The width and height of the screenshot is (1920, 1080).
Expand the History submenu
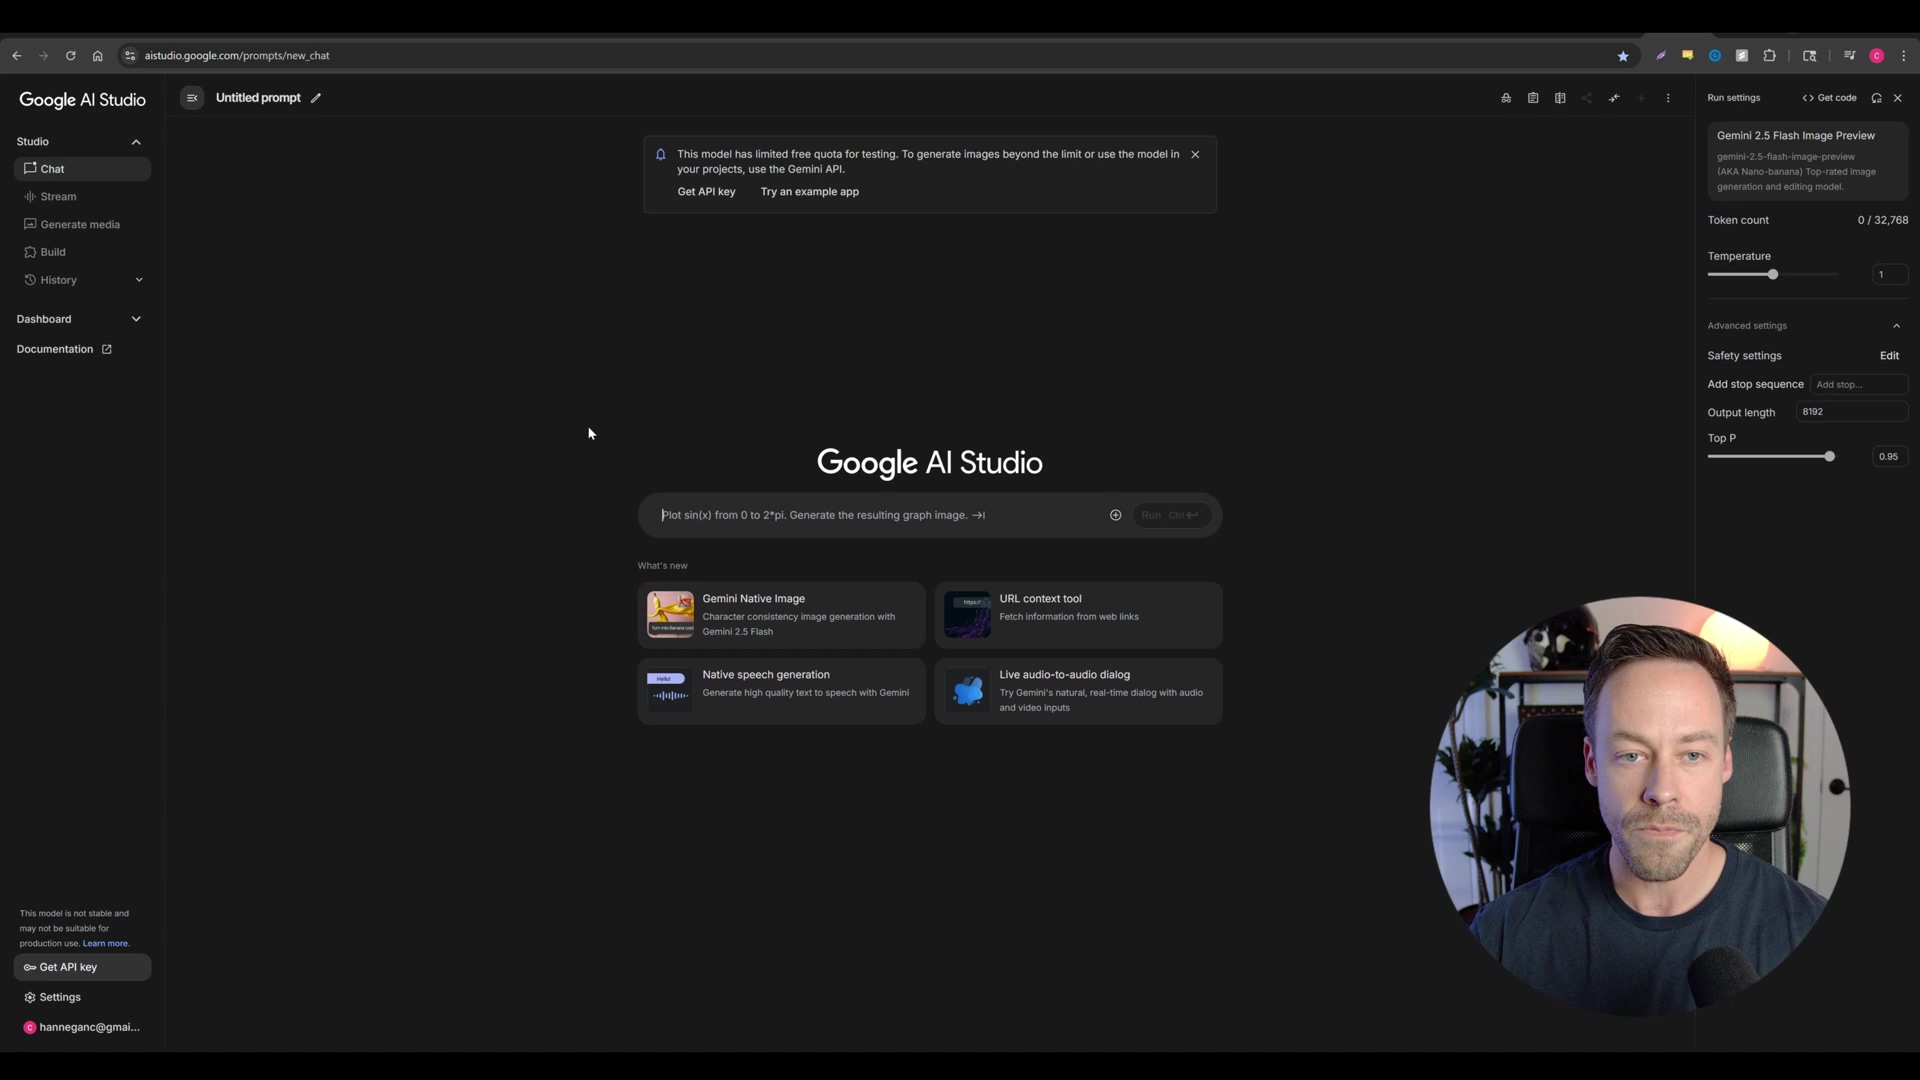139,280
